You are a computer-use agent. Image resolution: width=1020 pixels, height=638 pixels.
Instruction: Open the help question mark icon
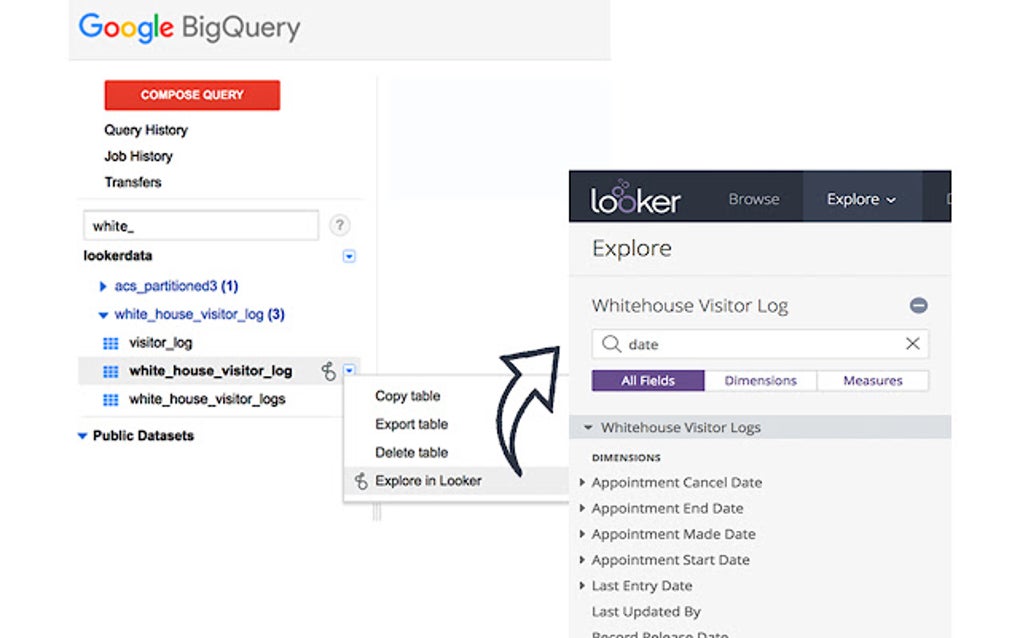(x=340, y=225)
